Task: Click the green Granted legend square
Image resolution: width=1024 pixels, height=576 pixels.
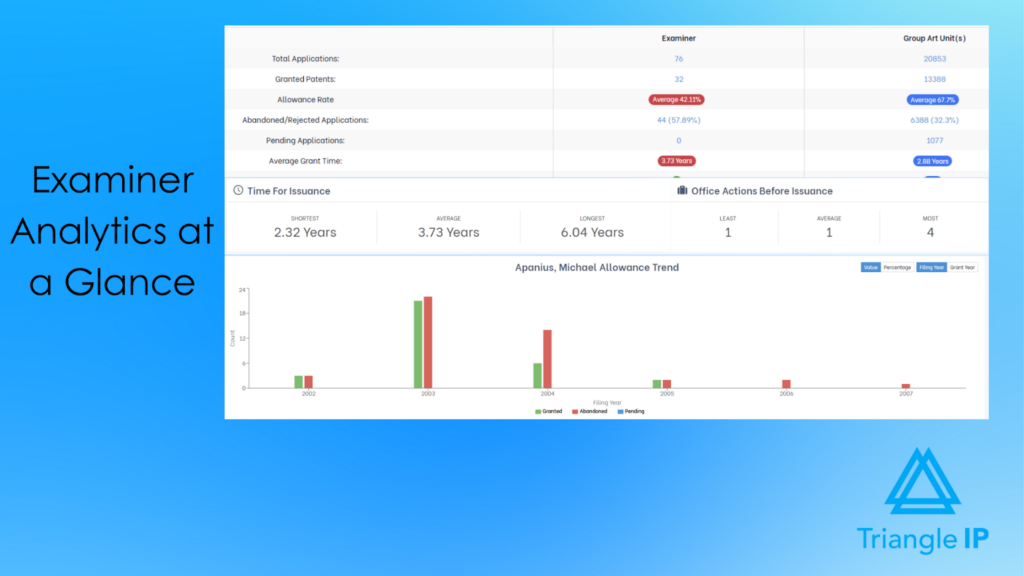Action: 537,411
